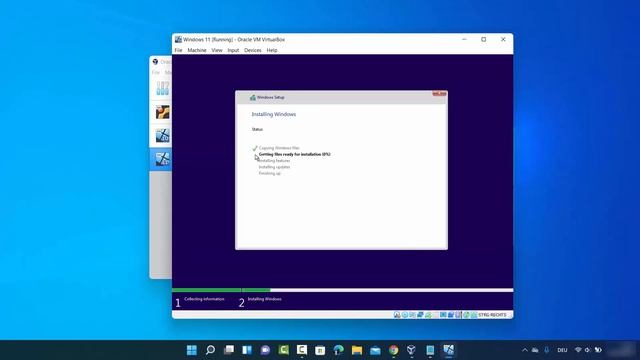Image resolution: width=640 pixels, height=360 pixels.
Task: Click the 'Installing Windows' heading
Action: coord(273,114)
